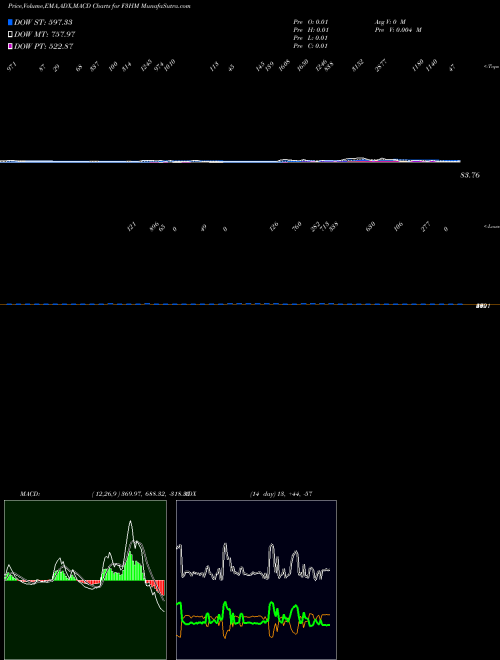The image size is (500, 660).
Task: Click the lower value 126 label
Action: click(x=274, y=227)
